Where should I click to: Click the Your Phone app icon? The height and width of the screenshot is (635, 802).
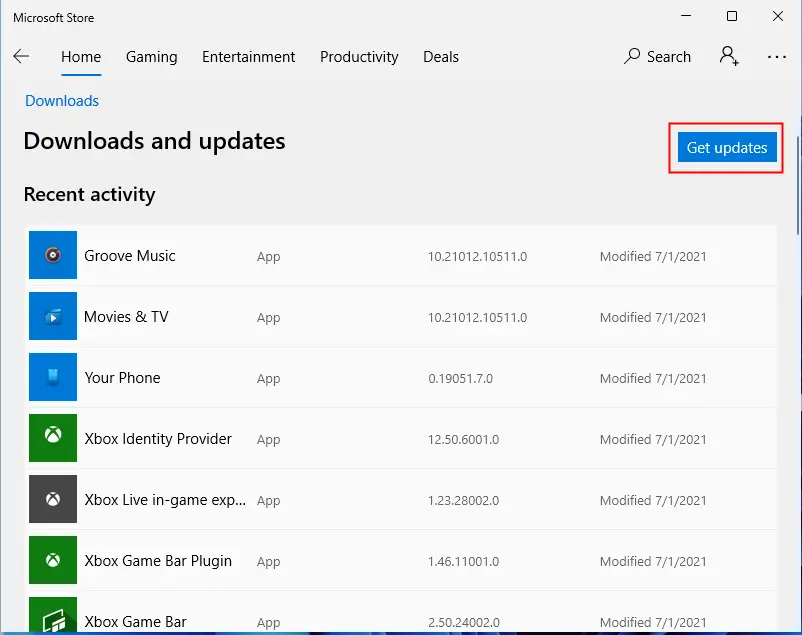coord(53,377)
